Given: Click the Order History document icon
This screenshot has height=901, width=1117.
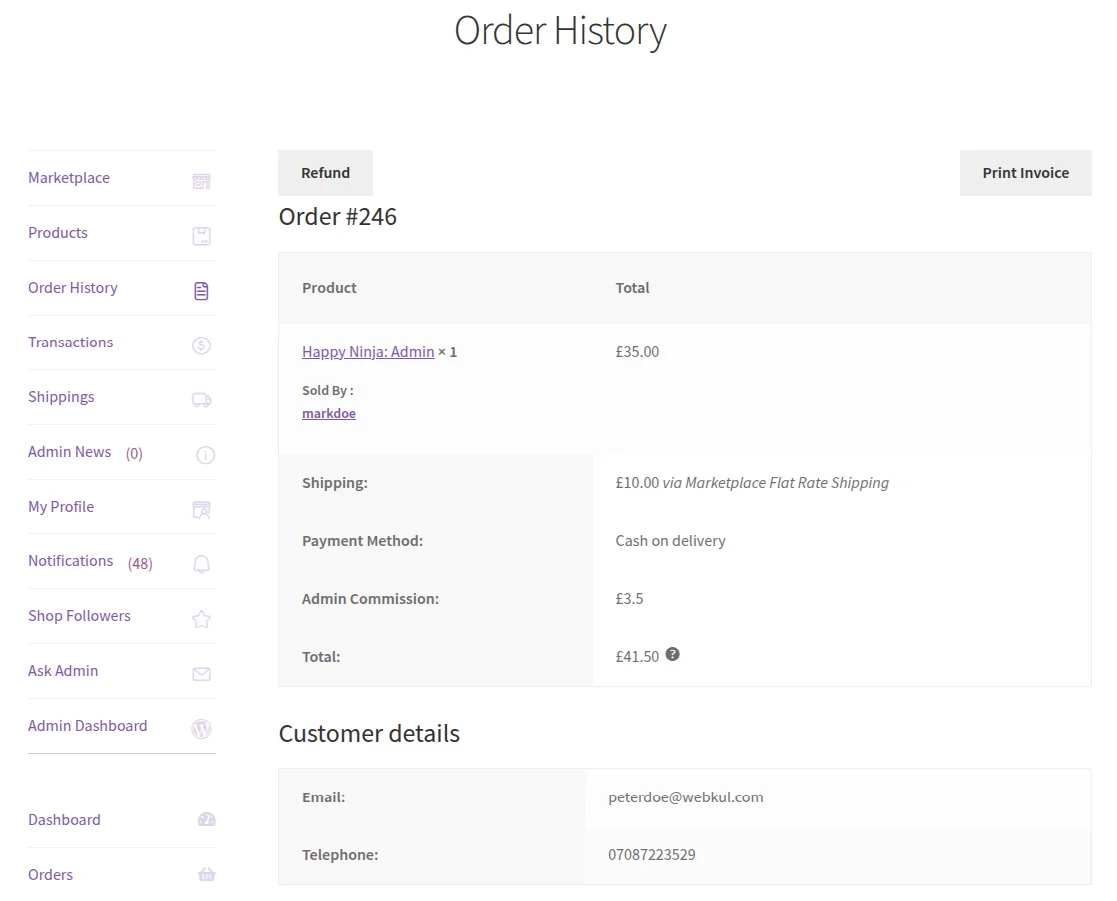Looking at the screenshot, I should (x=201, y=290).
